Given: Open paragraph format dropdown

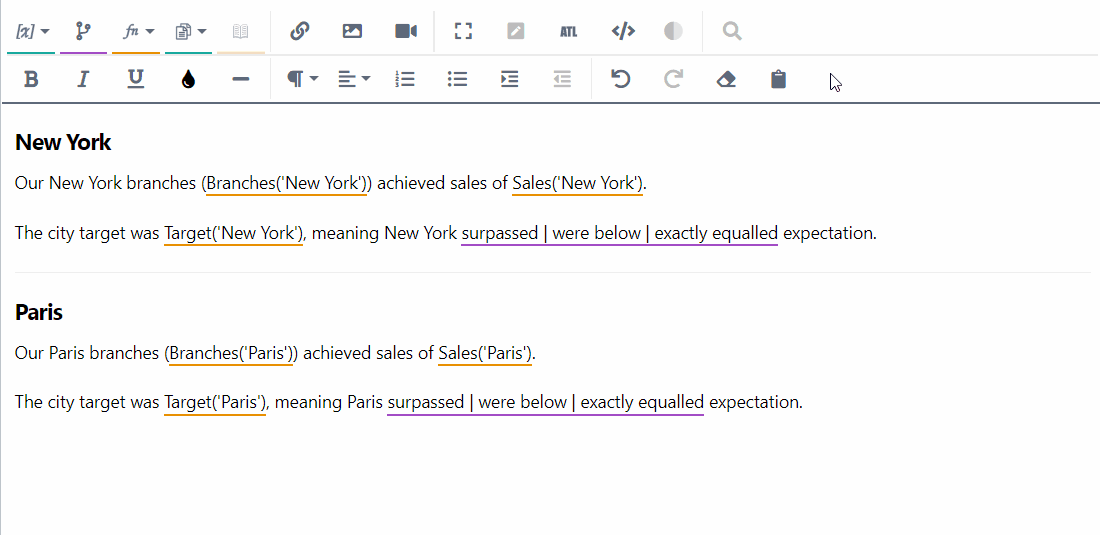Looking at the screenshot, I should (302, 79).
